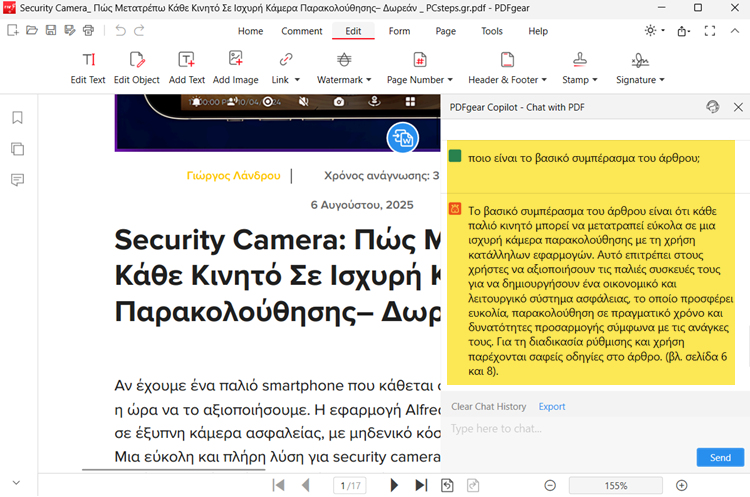Screen dimensions: 750x497
Task: Expand the Stamp dropdown arrow
Action: point(595,80)
